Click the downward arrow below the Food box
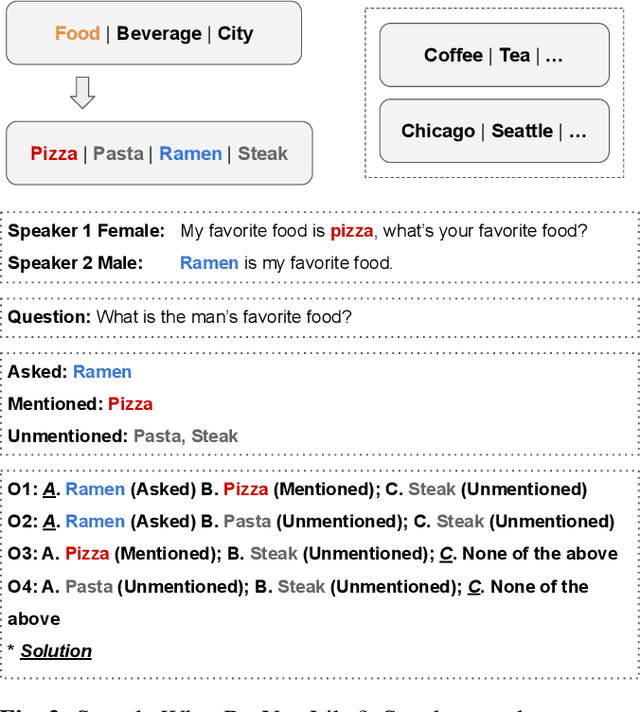The image size is (640, 712). pyautogui.click(x=83, y=92)
